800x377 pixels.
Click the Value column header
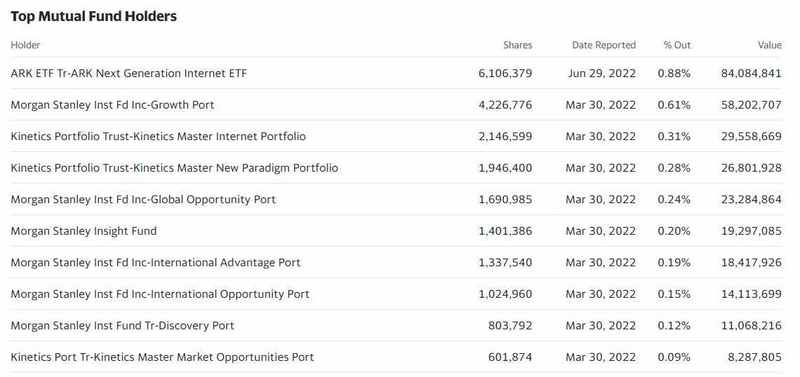pos(770,45)
